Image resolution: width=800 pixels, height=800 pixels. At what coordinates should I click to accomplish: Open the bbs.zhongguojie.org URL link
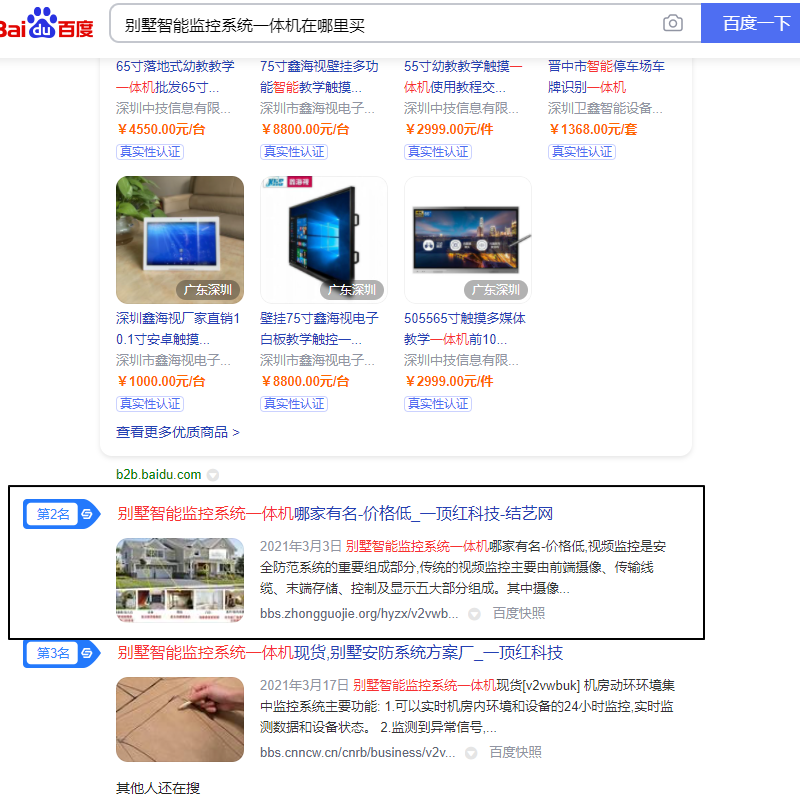pyautogui.click(x=359, y=613)
